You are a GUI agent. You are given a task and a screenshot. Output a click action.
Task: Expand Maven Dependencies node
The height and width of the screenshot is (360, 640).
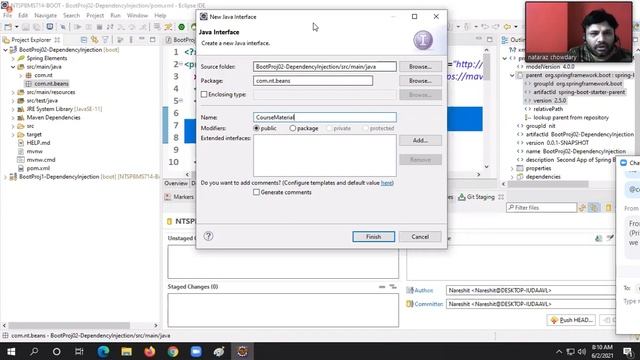[13, 118]
